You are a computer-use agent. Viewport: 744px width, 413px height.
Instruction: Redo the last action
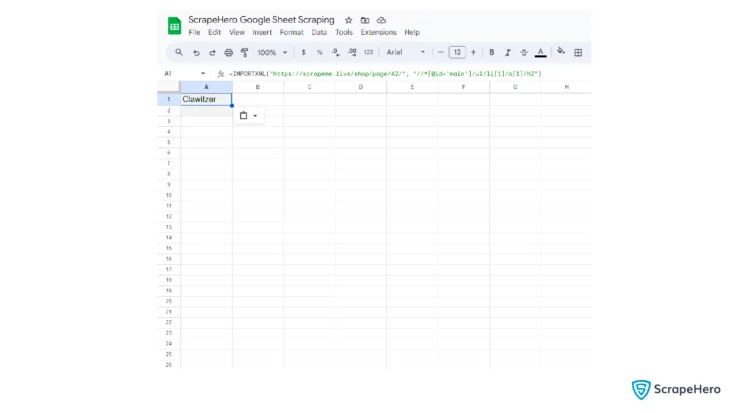[212, 53]
